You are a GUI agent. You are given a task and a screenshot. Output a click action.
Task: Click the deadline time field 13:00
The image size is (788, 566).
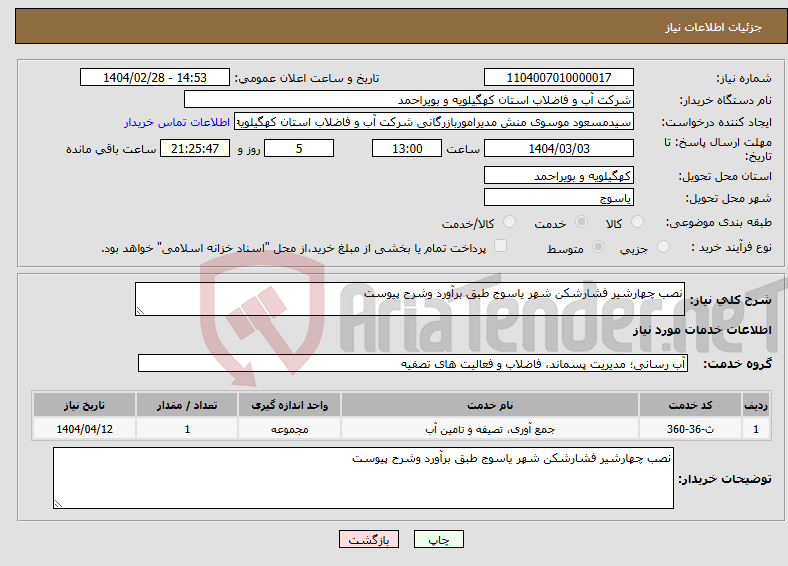[407, 148]
